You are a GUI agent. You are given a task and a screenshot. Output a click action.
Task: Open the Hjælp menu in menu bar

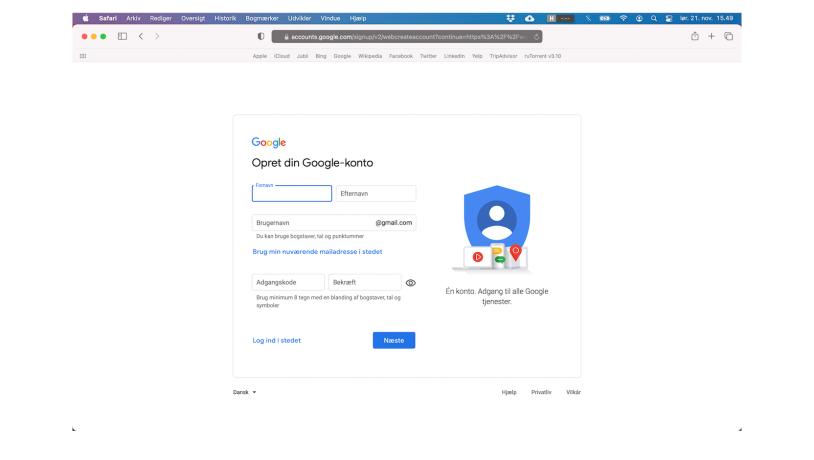click(x=358, y=18)
